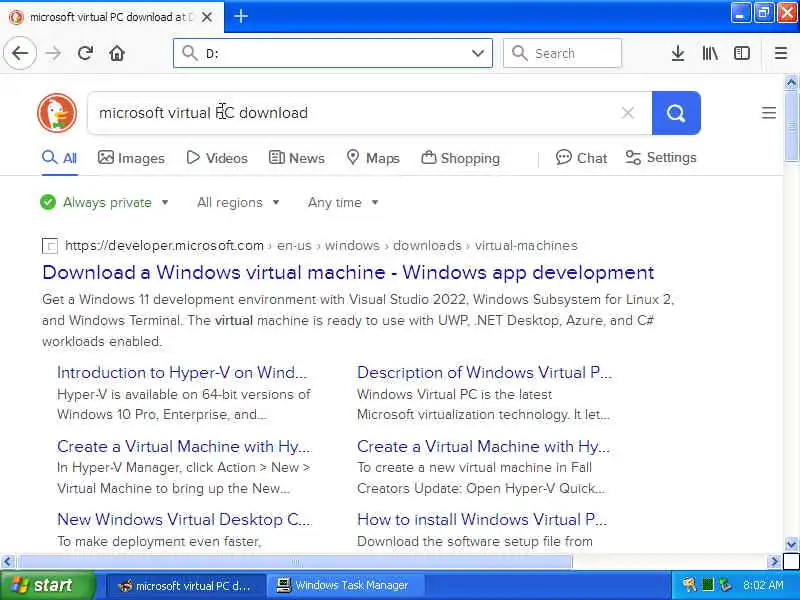Image resolution: width=800 pixels, height=600 pixels.
Task: Click the magnifier in browser Search box
Action: tap(519, 53)
